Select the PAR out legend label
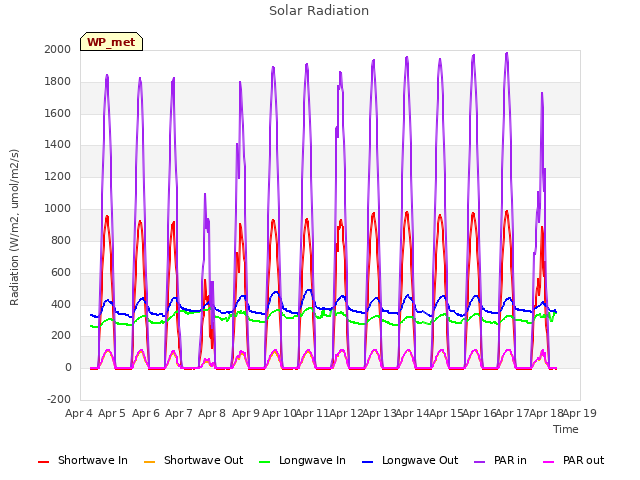 pyautogui.click(x=583, y=460)
